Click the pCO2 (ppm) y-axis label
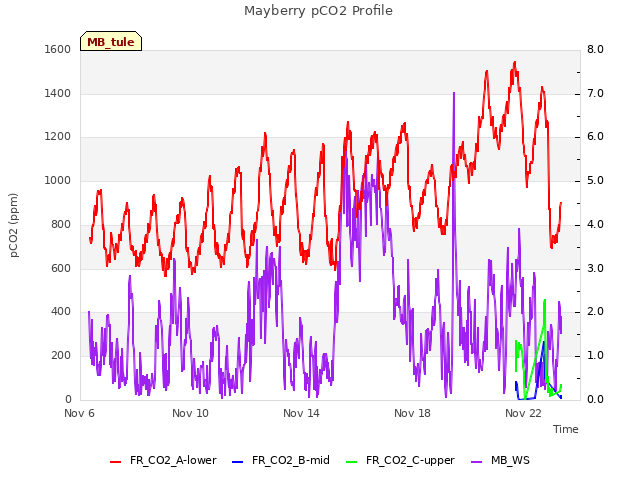 coord(14,225)
